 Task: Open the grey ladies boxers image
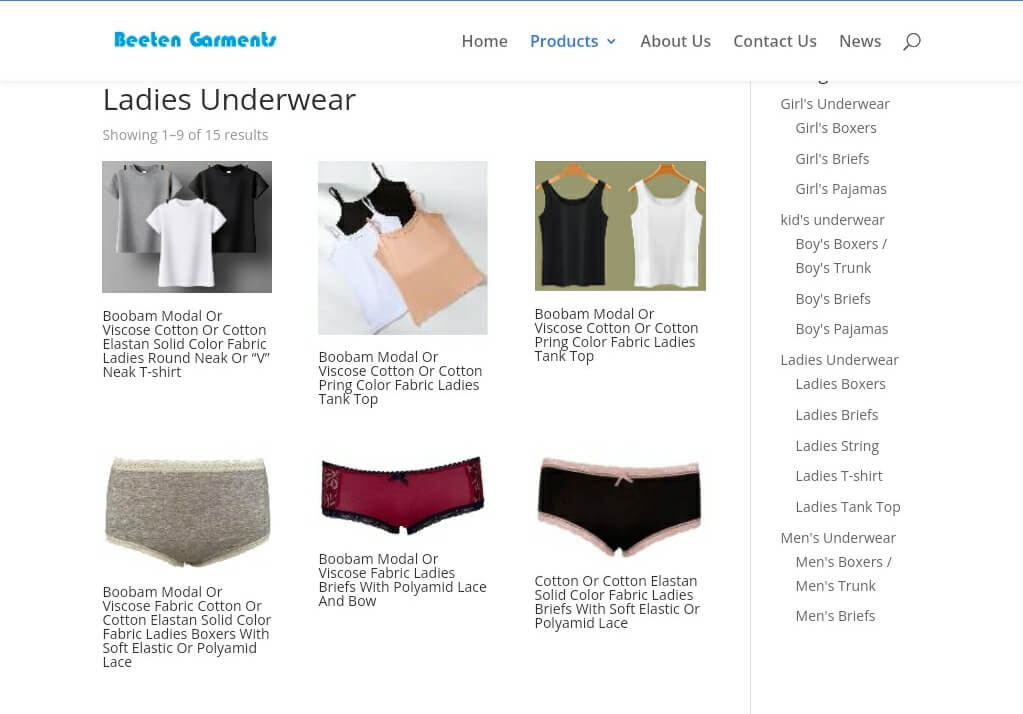187,511
